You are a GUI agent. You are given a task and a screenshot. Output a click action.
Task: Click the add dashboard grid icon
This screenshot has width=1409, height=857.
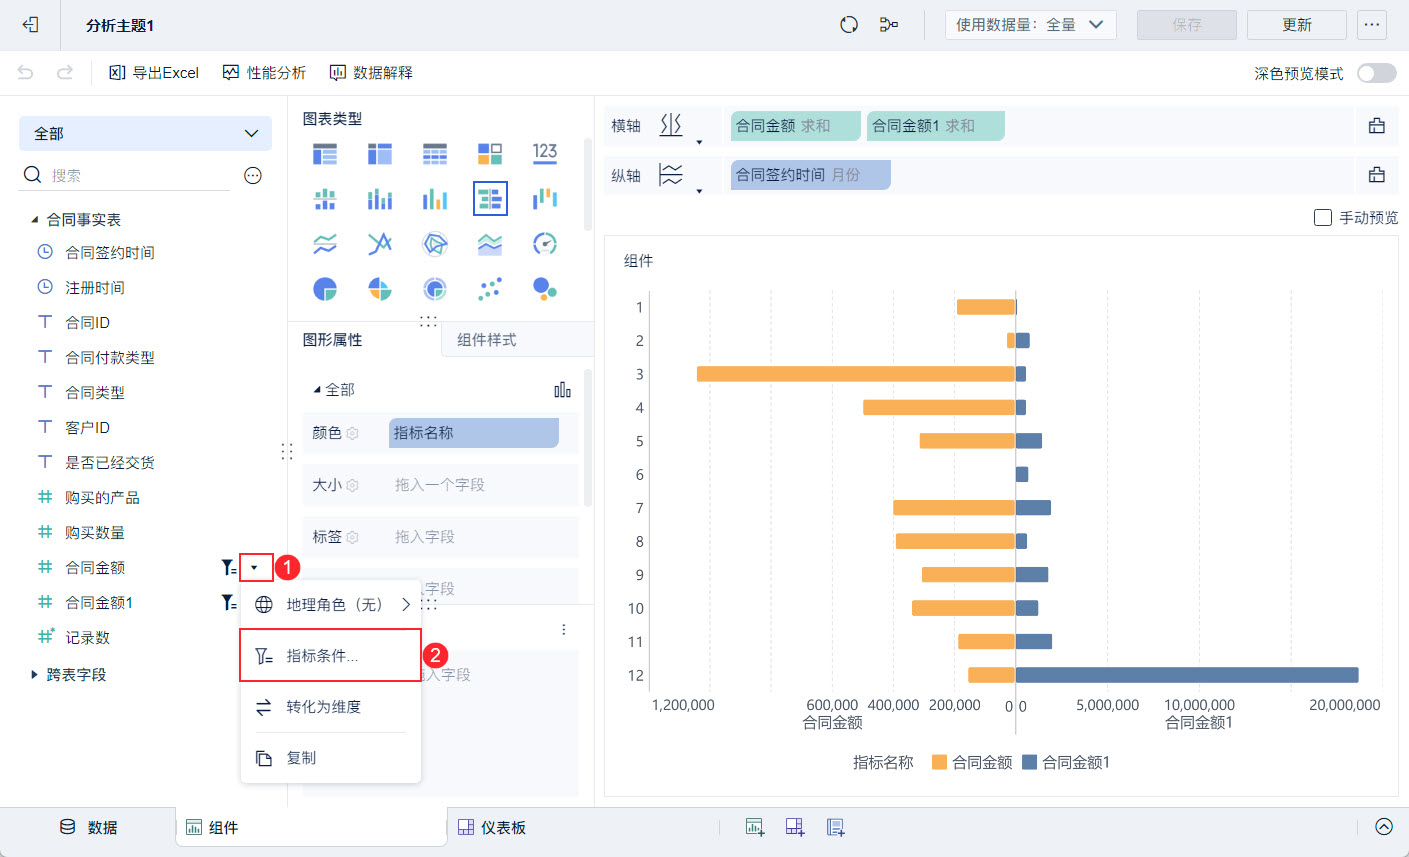click(795, 827)
